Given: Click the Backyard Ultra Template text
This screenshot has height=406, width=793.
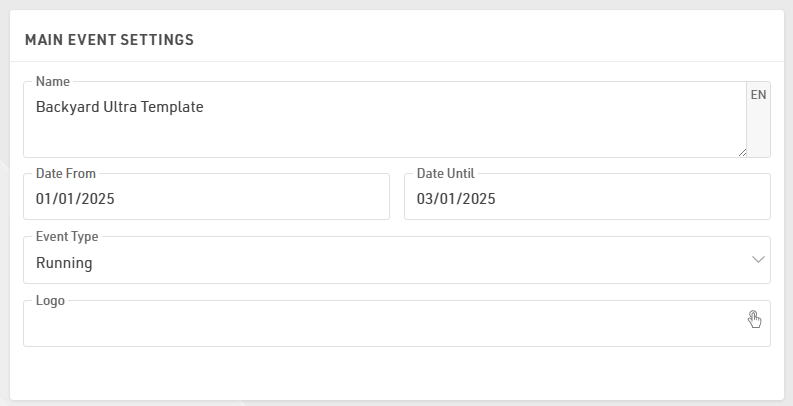Looking at the screenshot, I should point(120,106).
